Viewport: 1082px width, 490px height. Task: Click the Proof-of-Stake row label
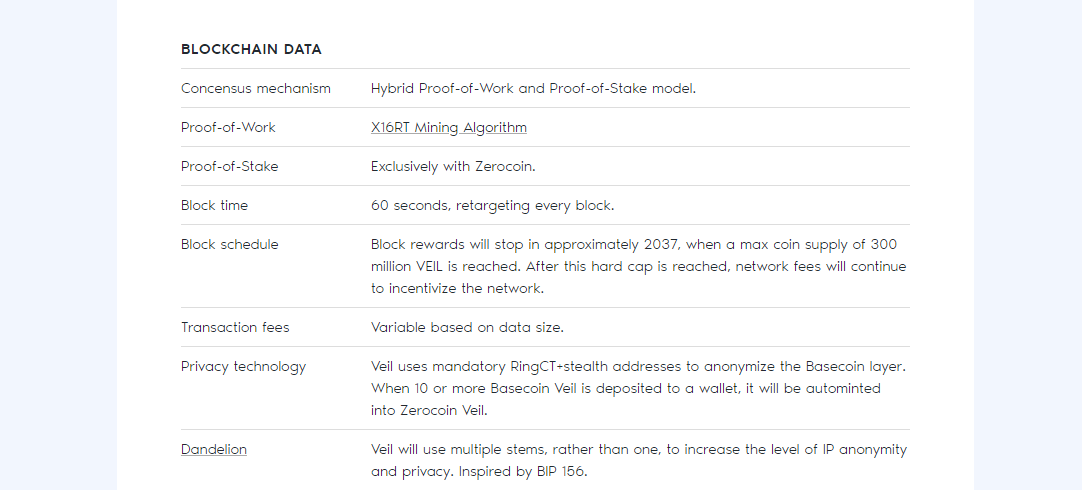(x=229, y=166)
